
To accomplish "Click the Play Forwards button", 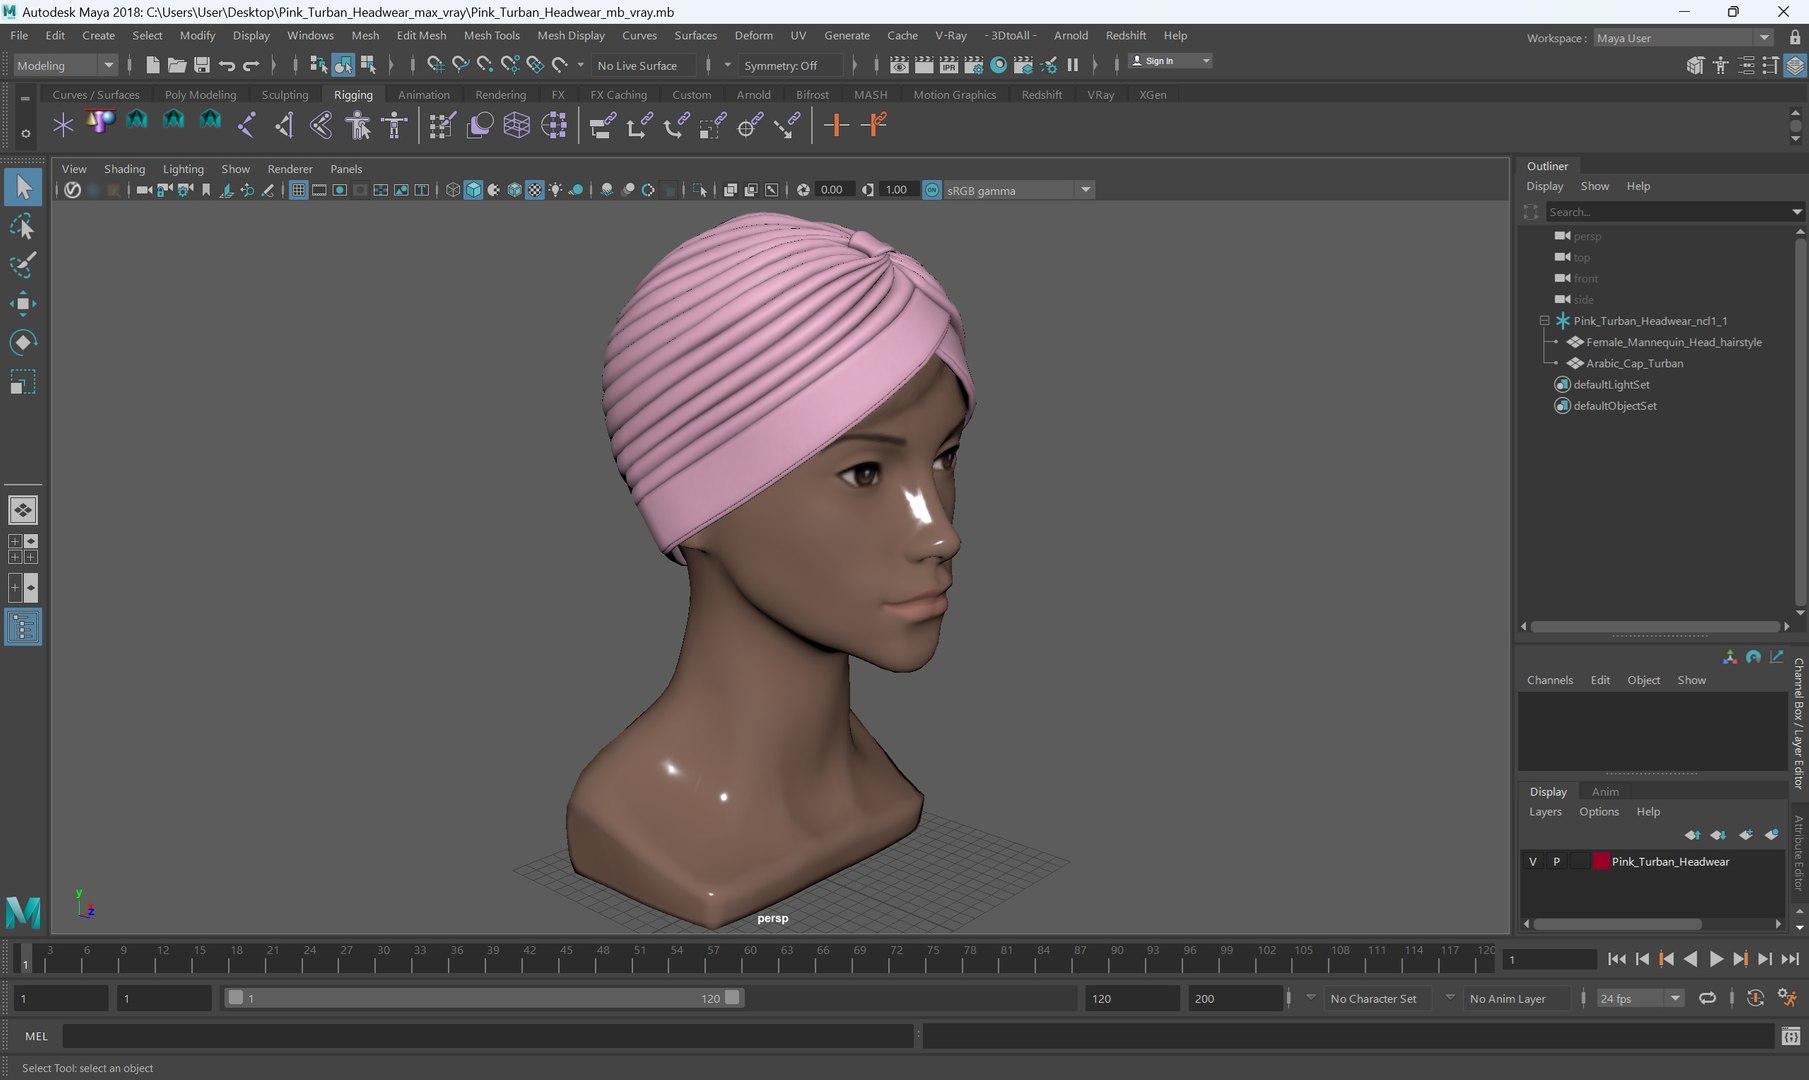I will point(1716,959).
